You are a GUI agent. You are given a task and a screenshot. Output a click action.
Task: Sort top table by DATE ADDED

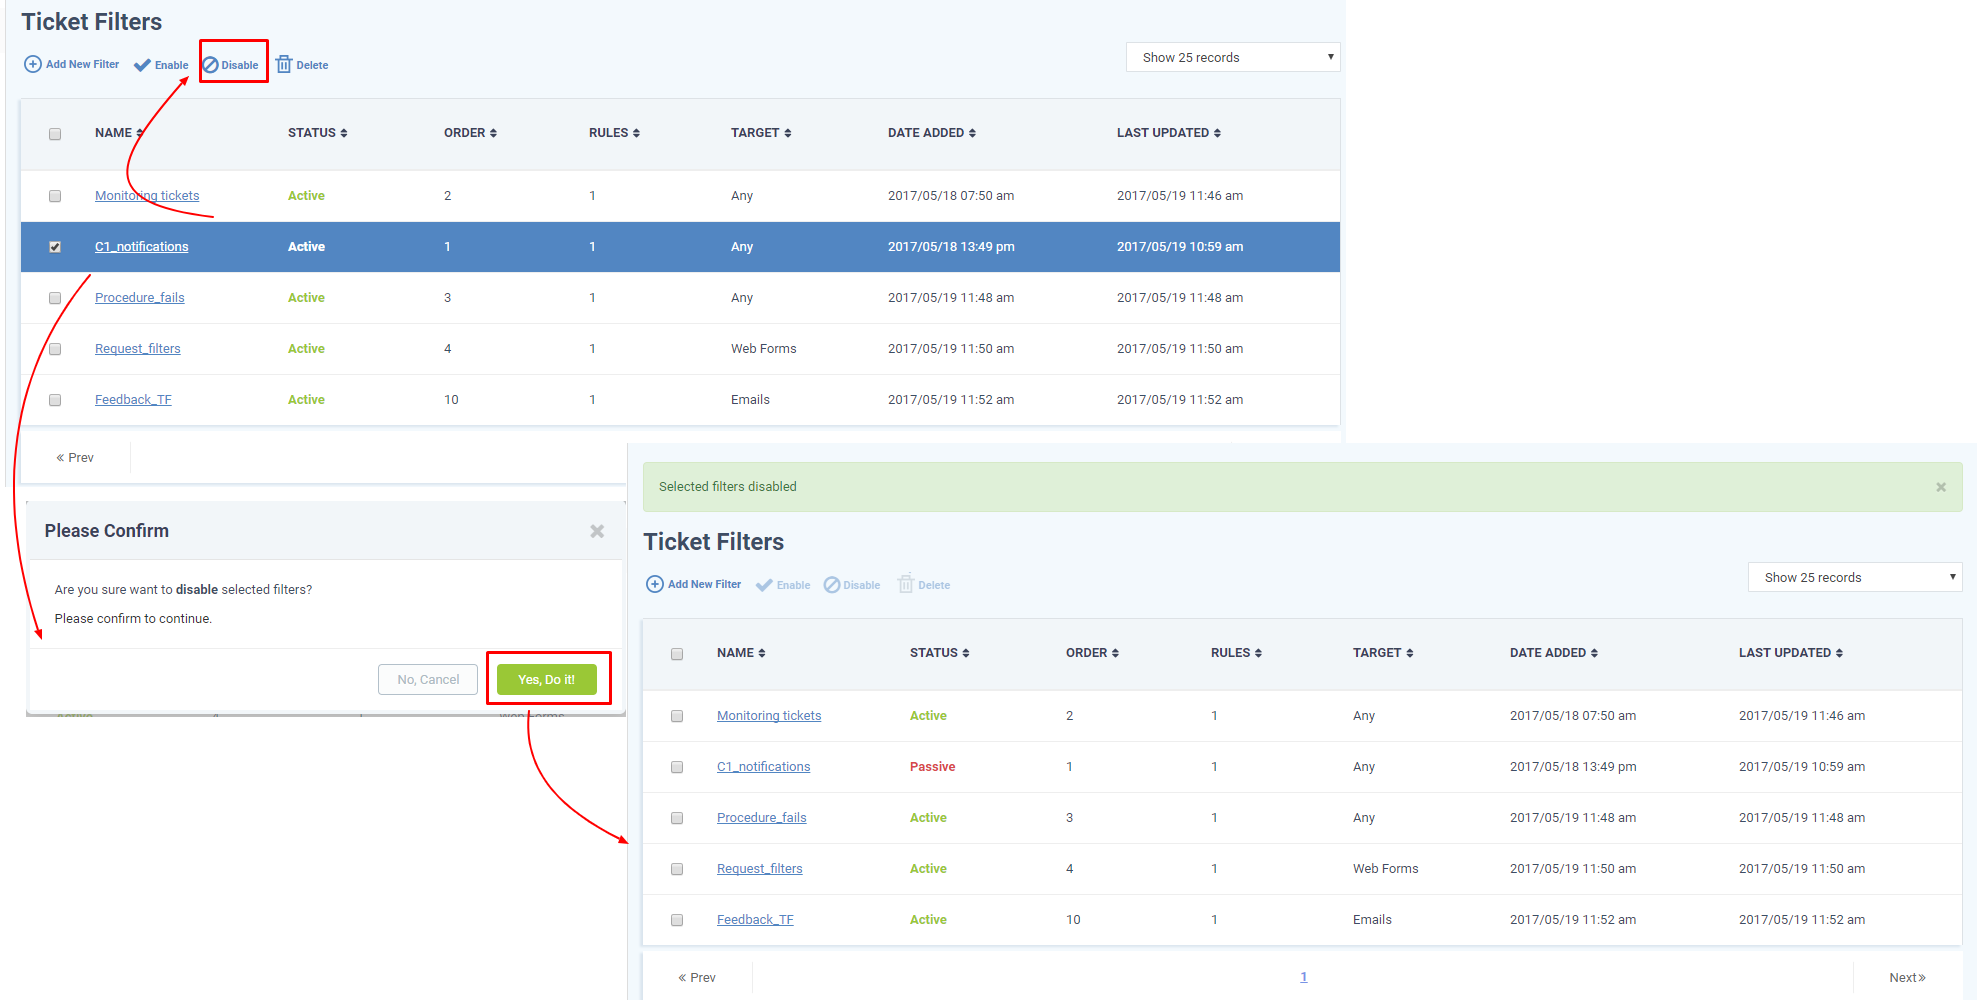932,133
